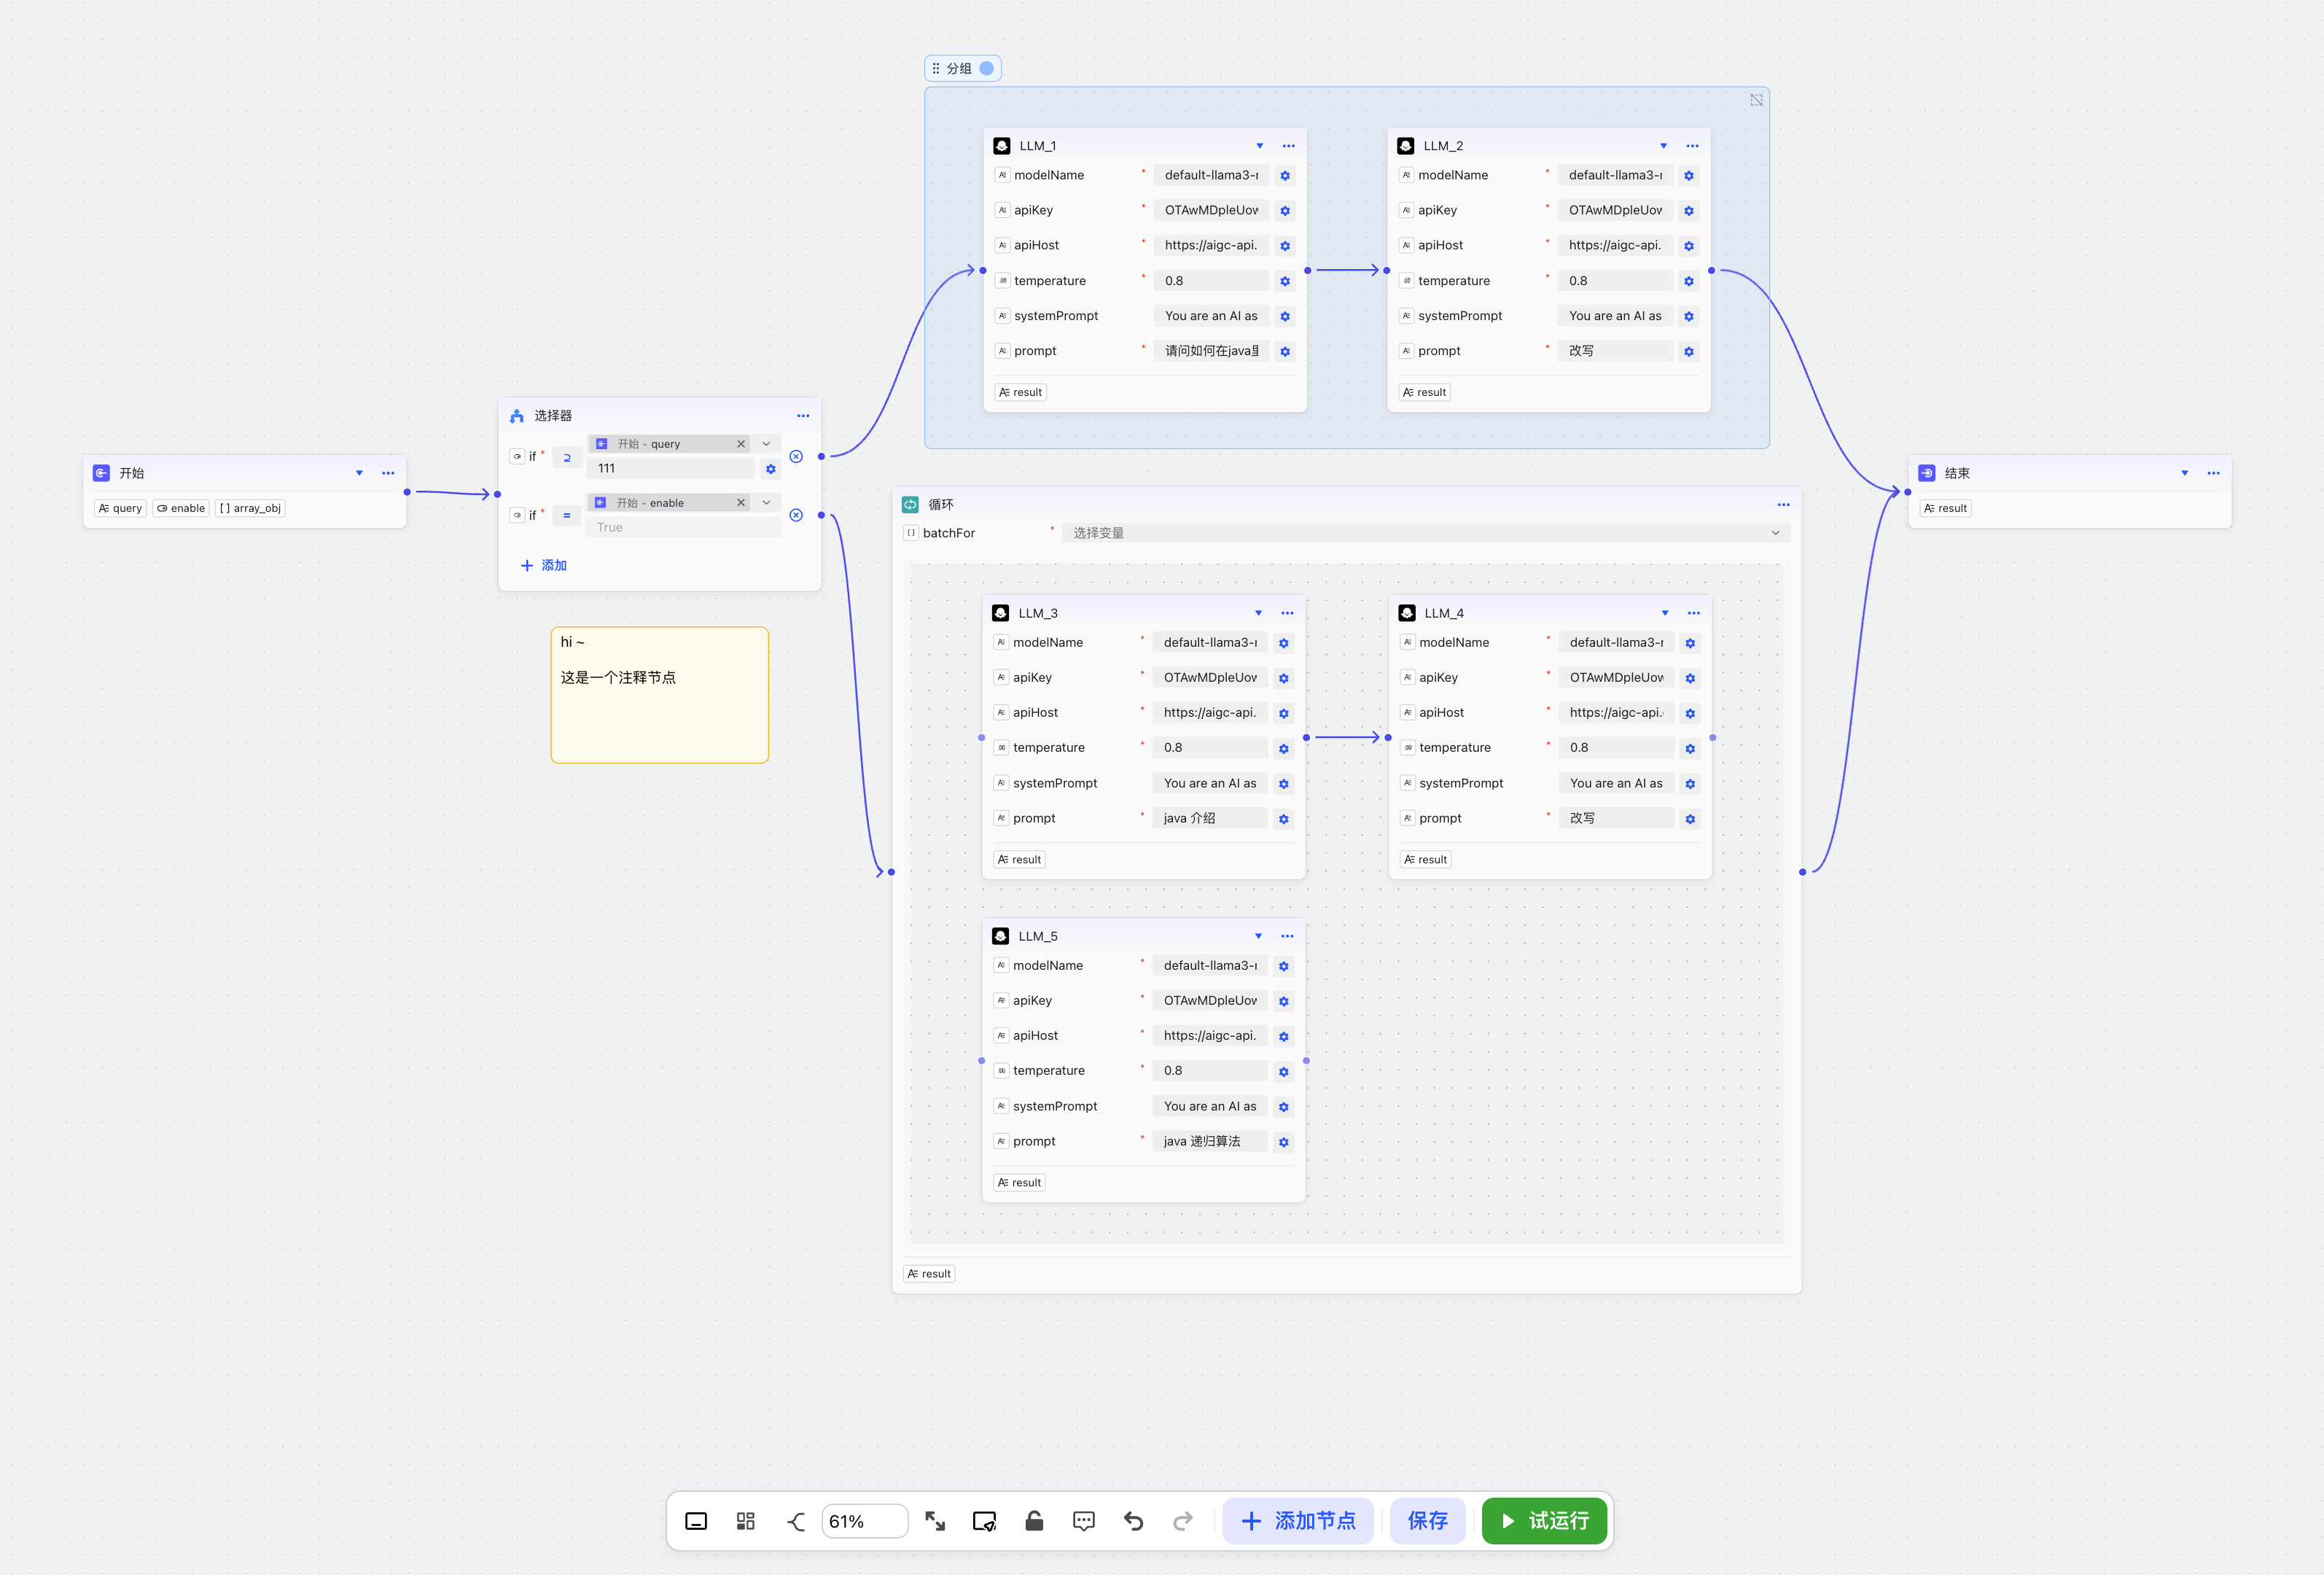
Task: Collapse the LLM_2 node with triangle arrow
Action: (x=1663, y=146)
